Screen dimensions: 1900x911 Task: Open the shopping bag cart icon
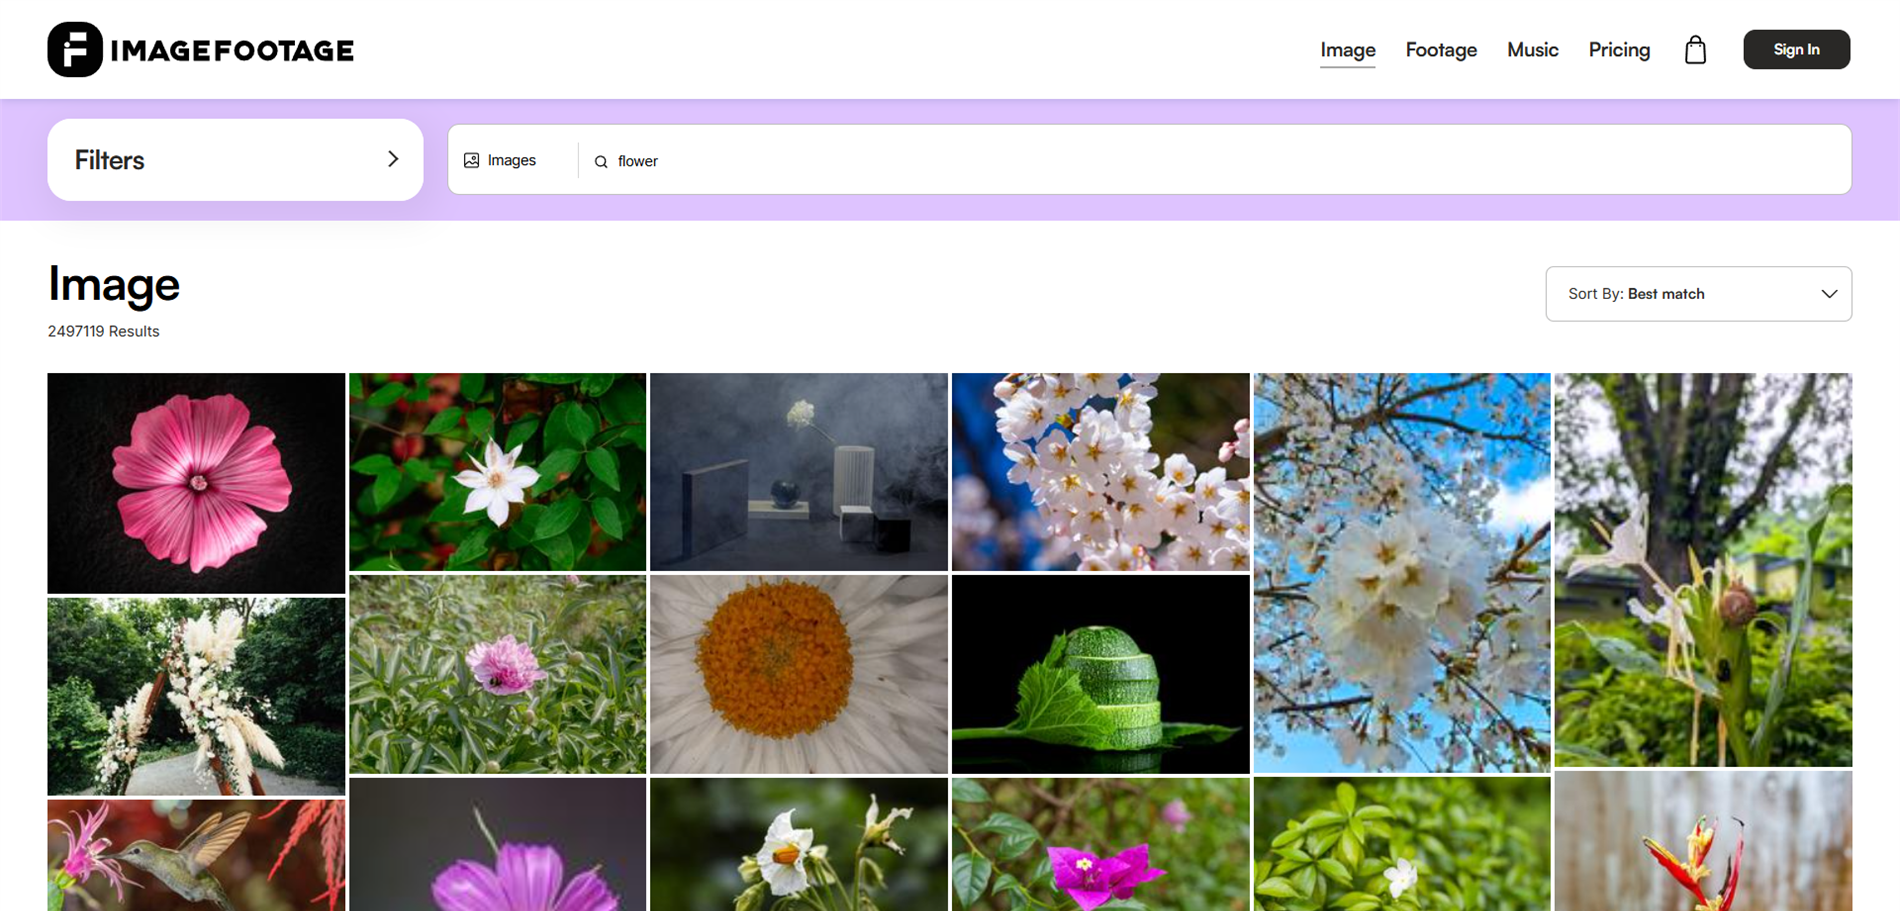[x=1695, y=50]
